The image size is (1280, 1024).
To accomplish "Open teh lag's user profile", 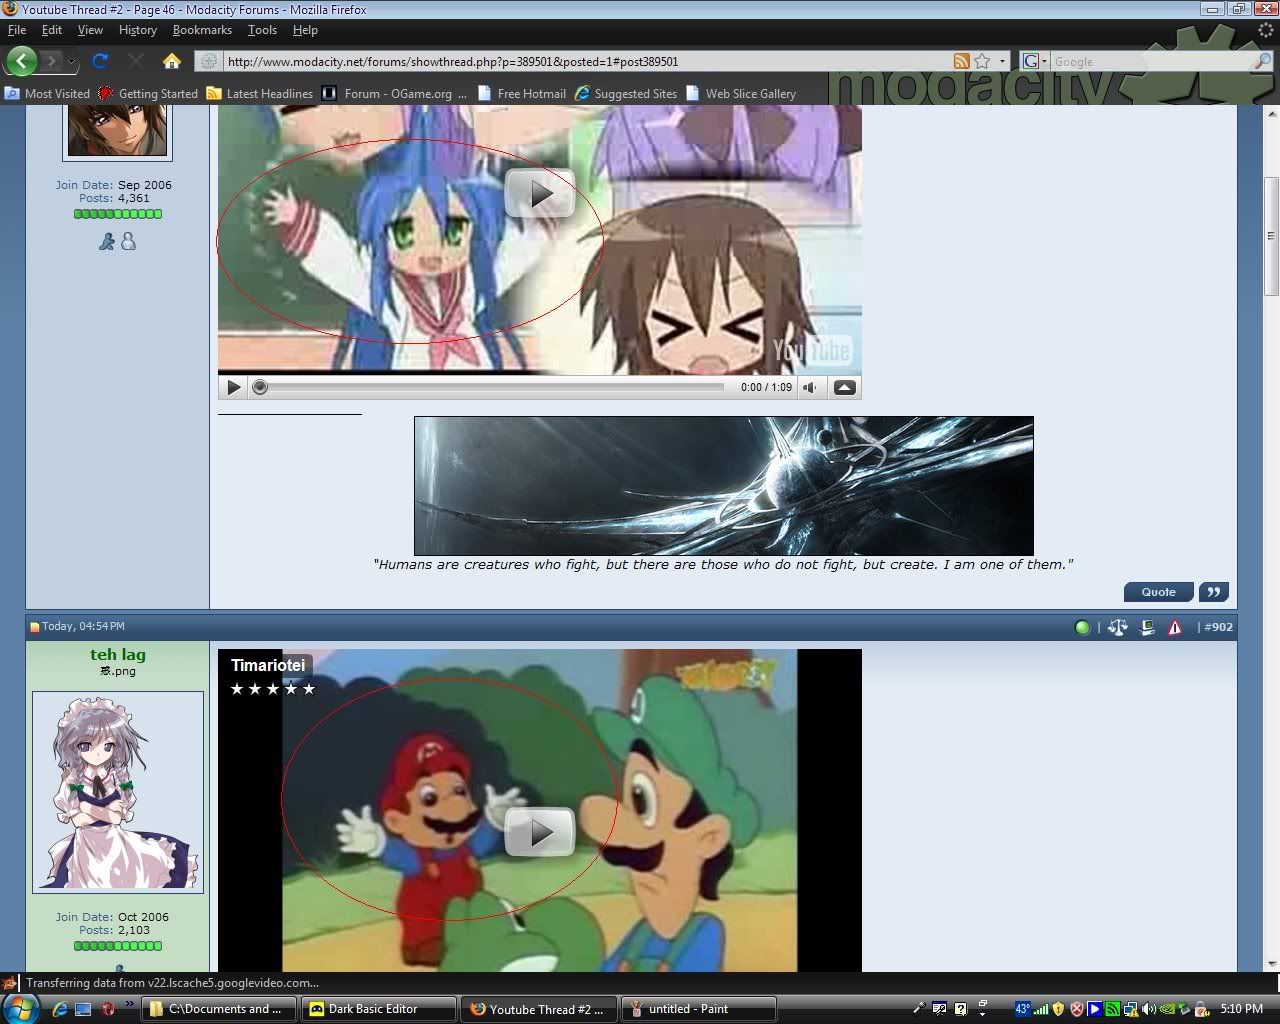I will (x=118, y=655).
